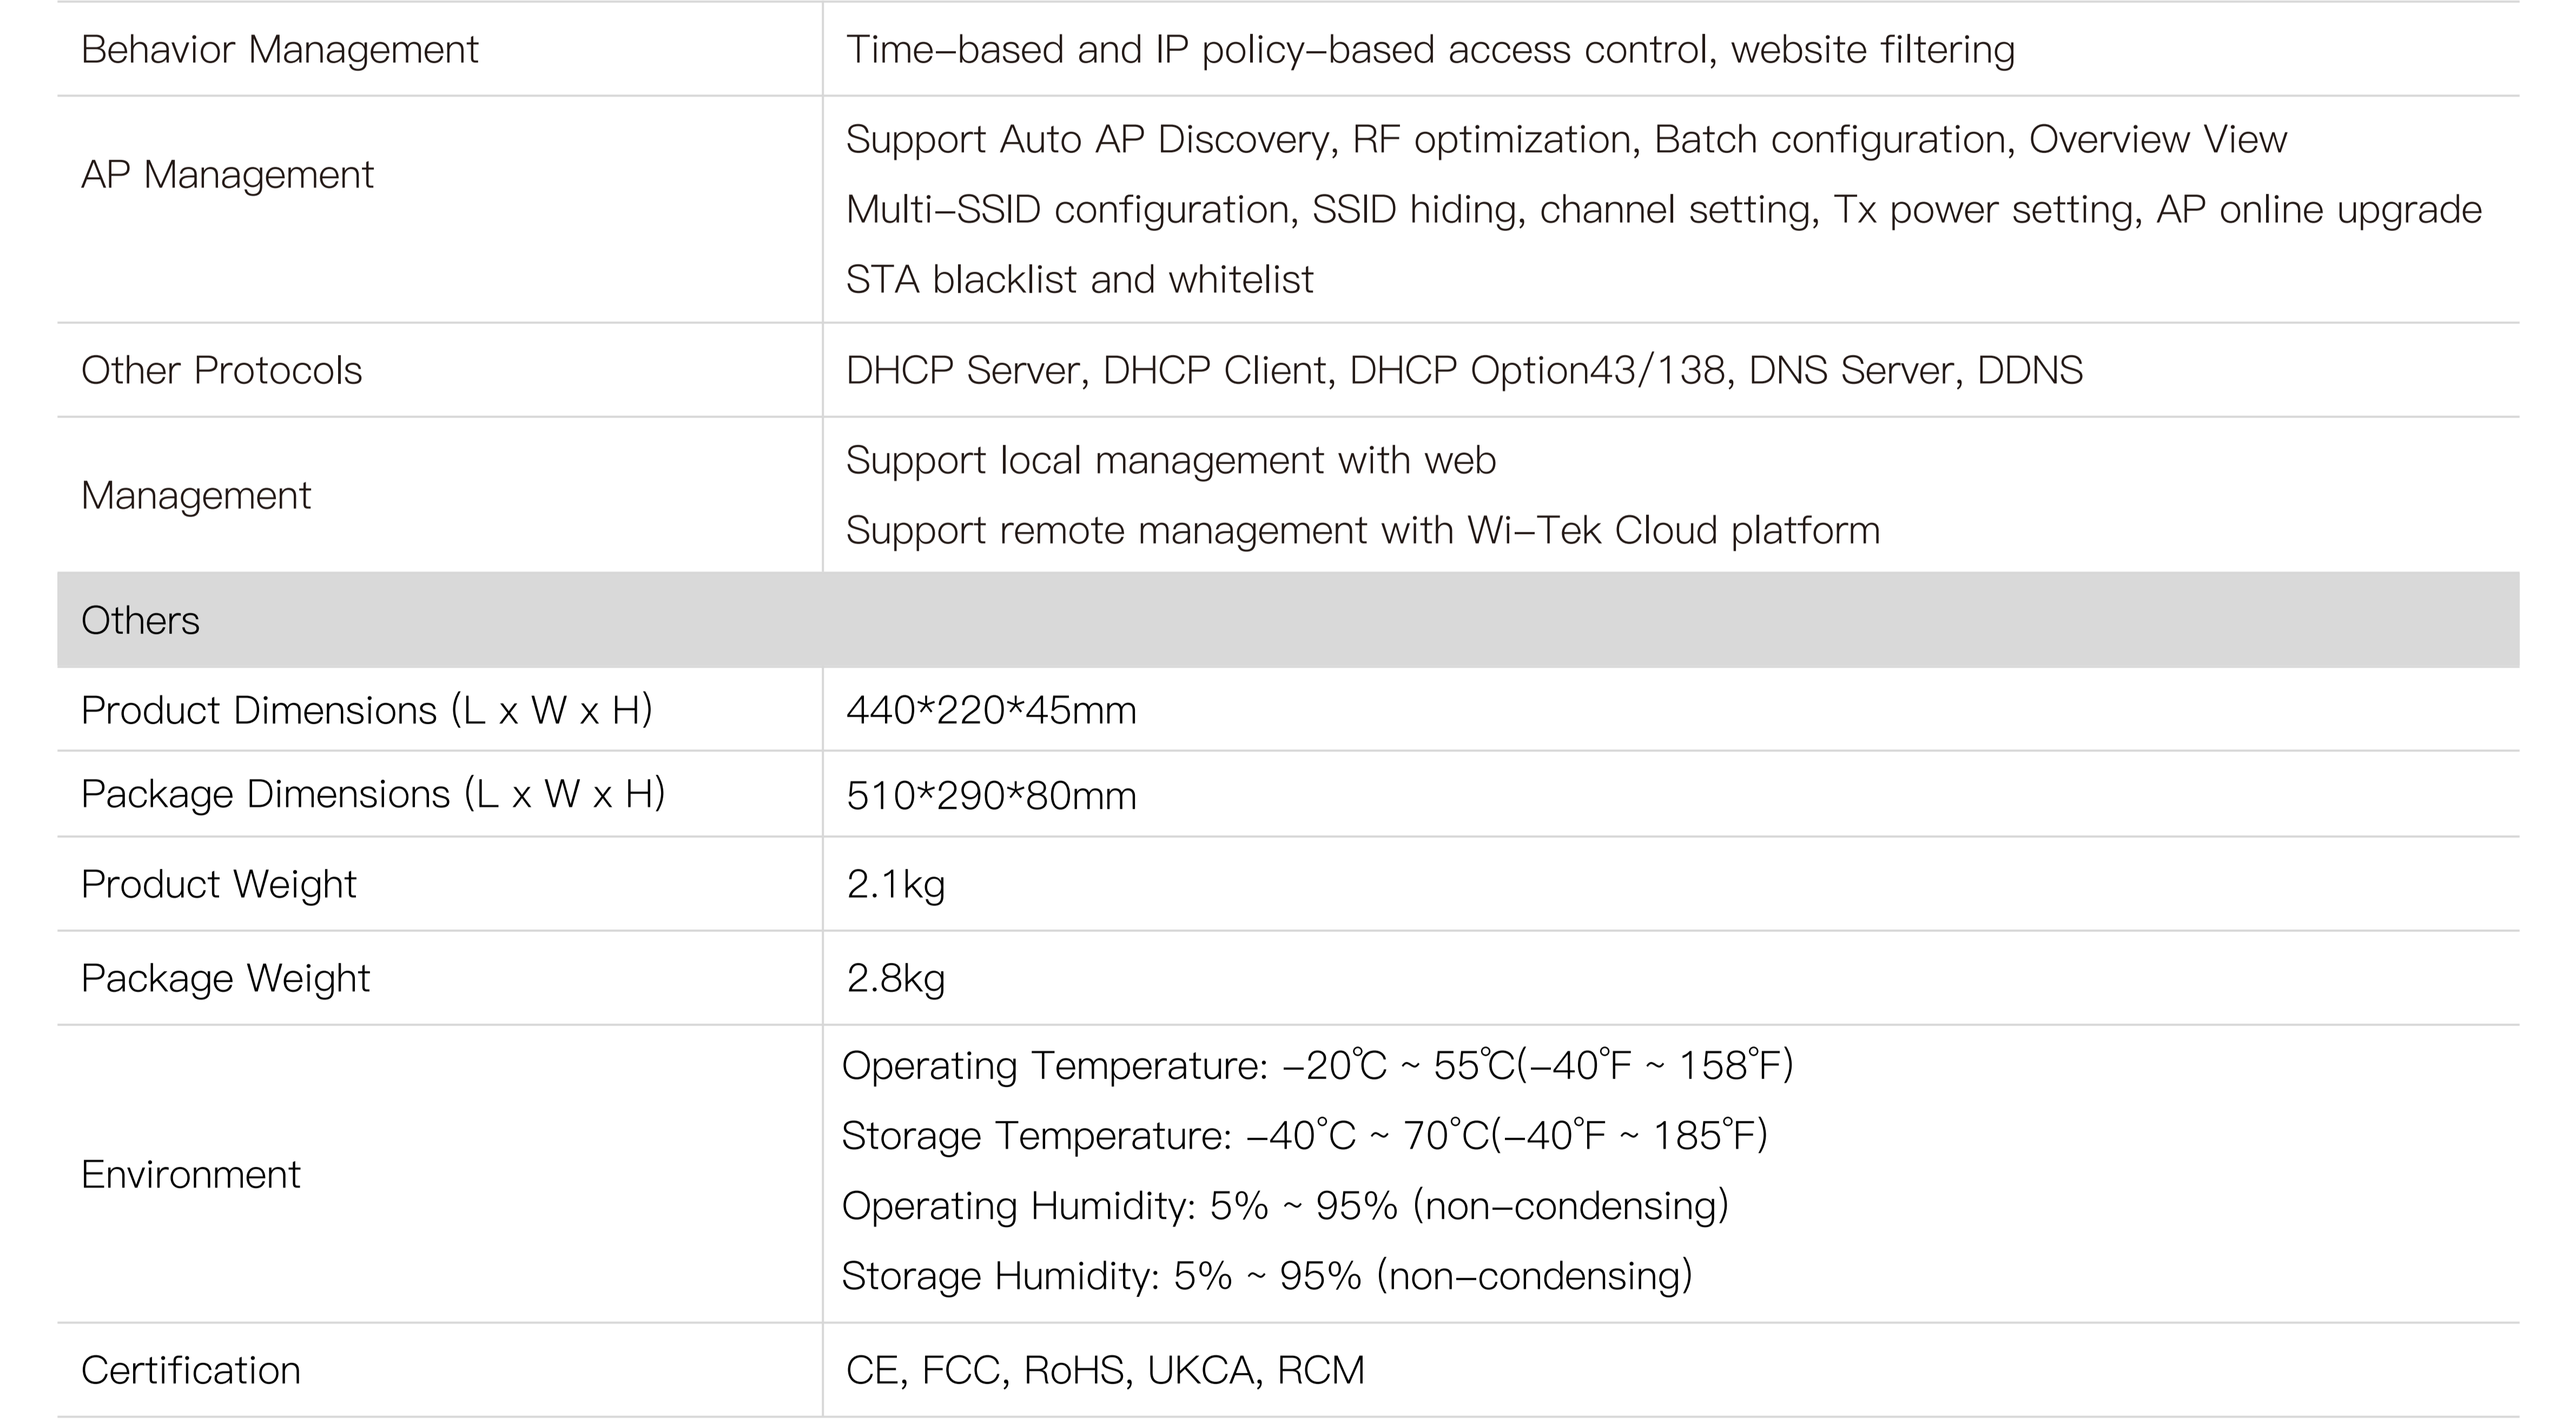Viewport: 2576px width, 1420px height.
Task: Click the Environment row label
Action: click(190, 1174)
